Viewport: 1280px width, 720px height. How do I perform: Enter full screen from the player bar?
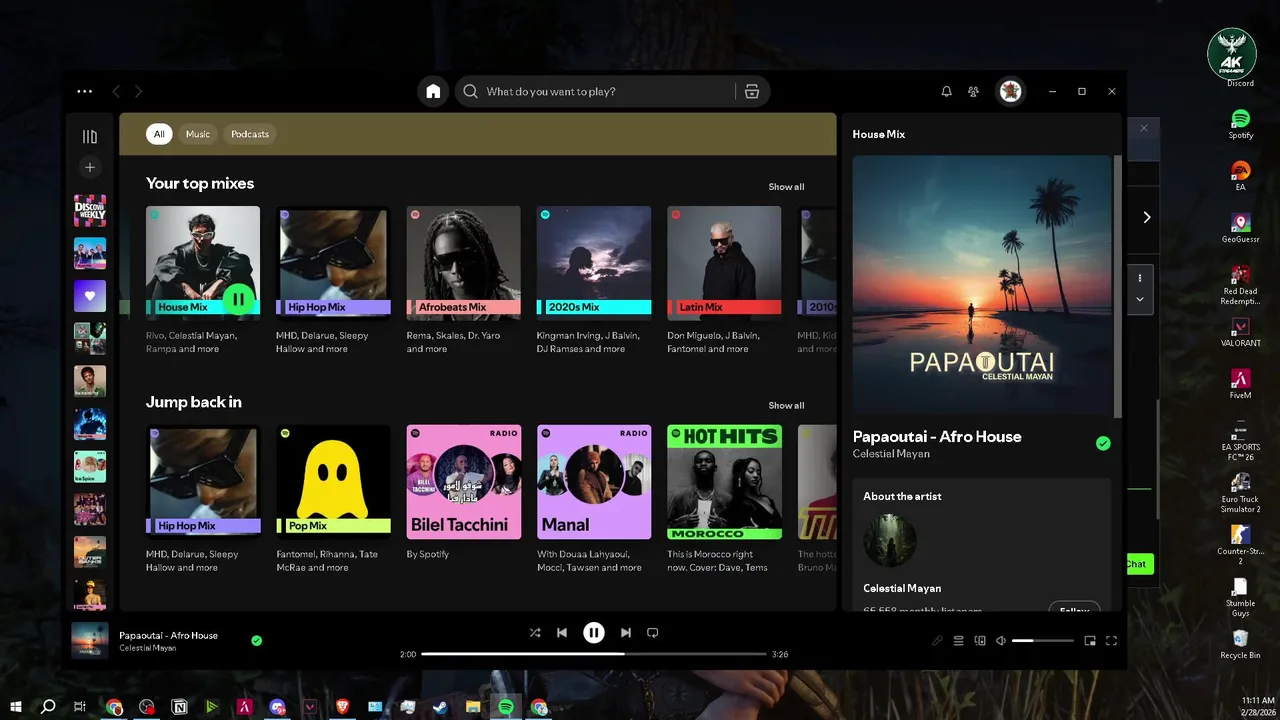1111,641
